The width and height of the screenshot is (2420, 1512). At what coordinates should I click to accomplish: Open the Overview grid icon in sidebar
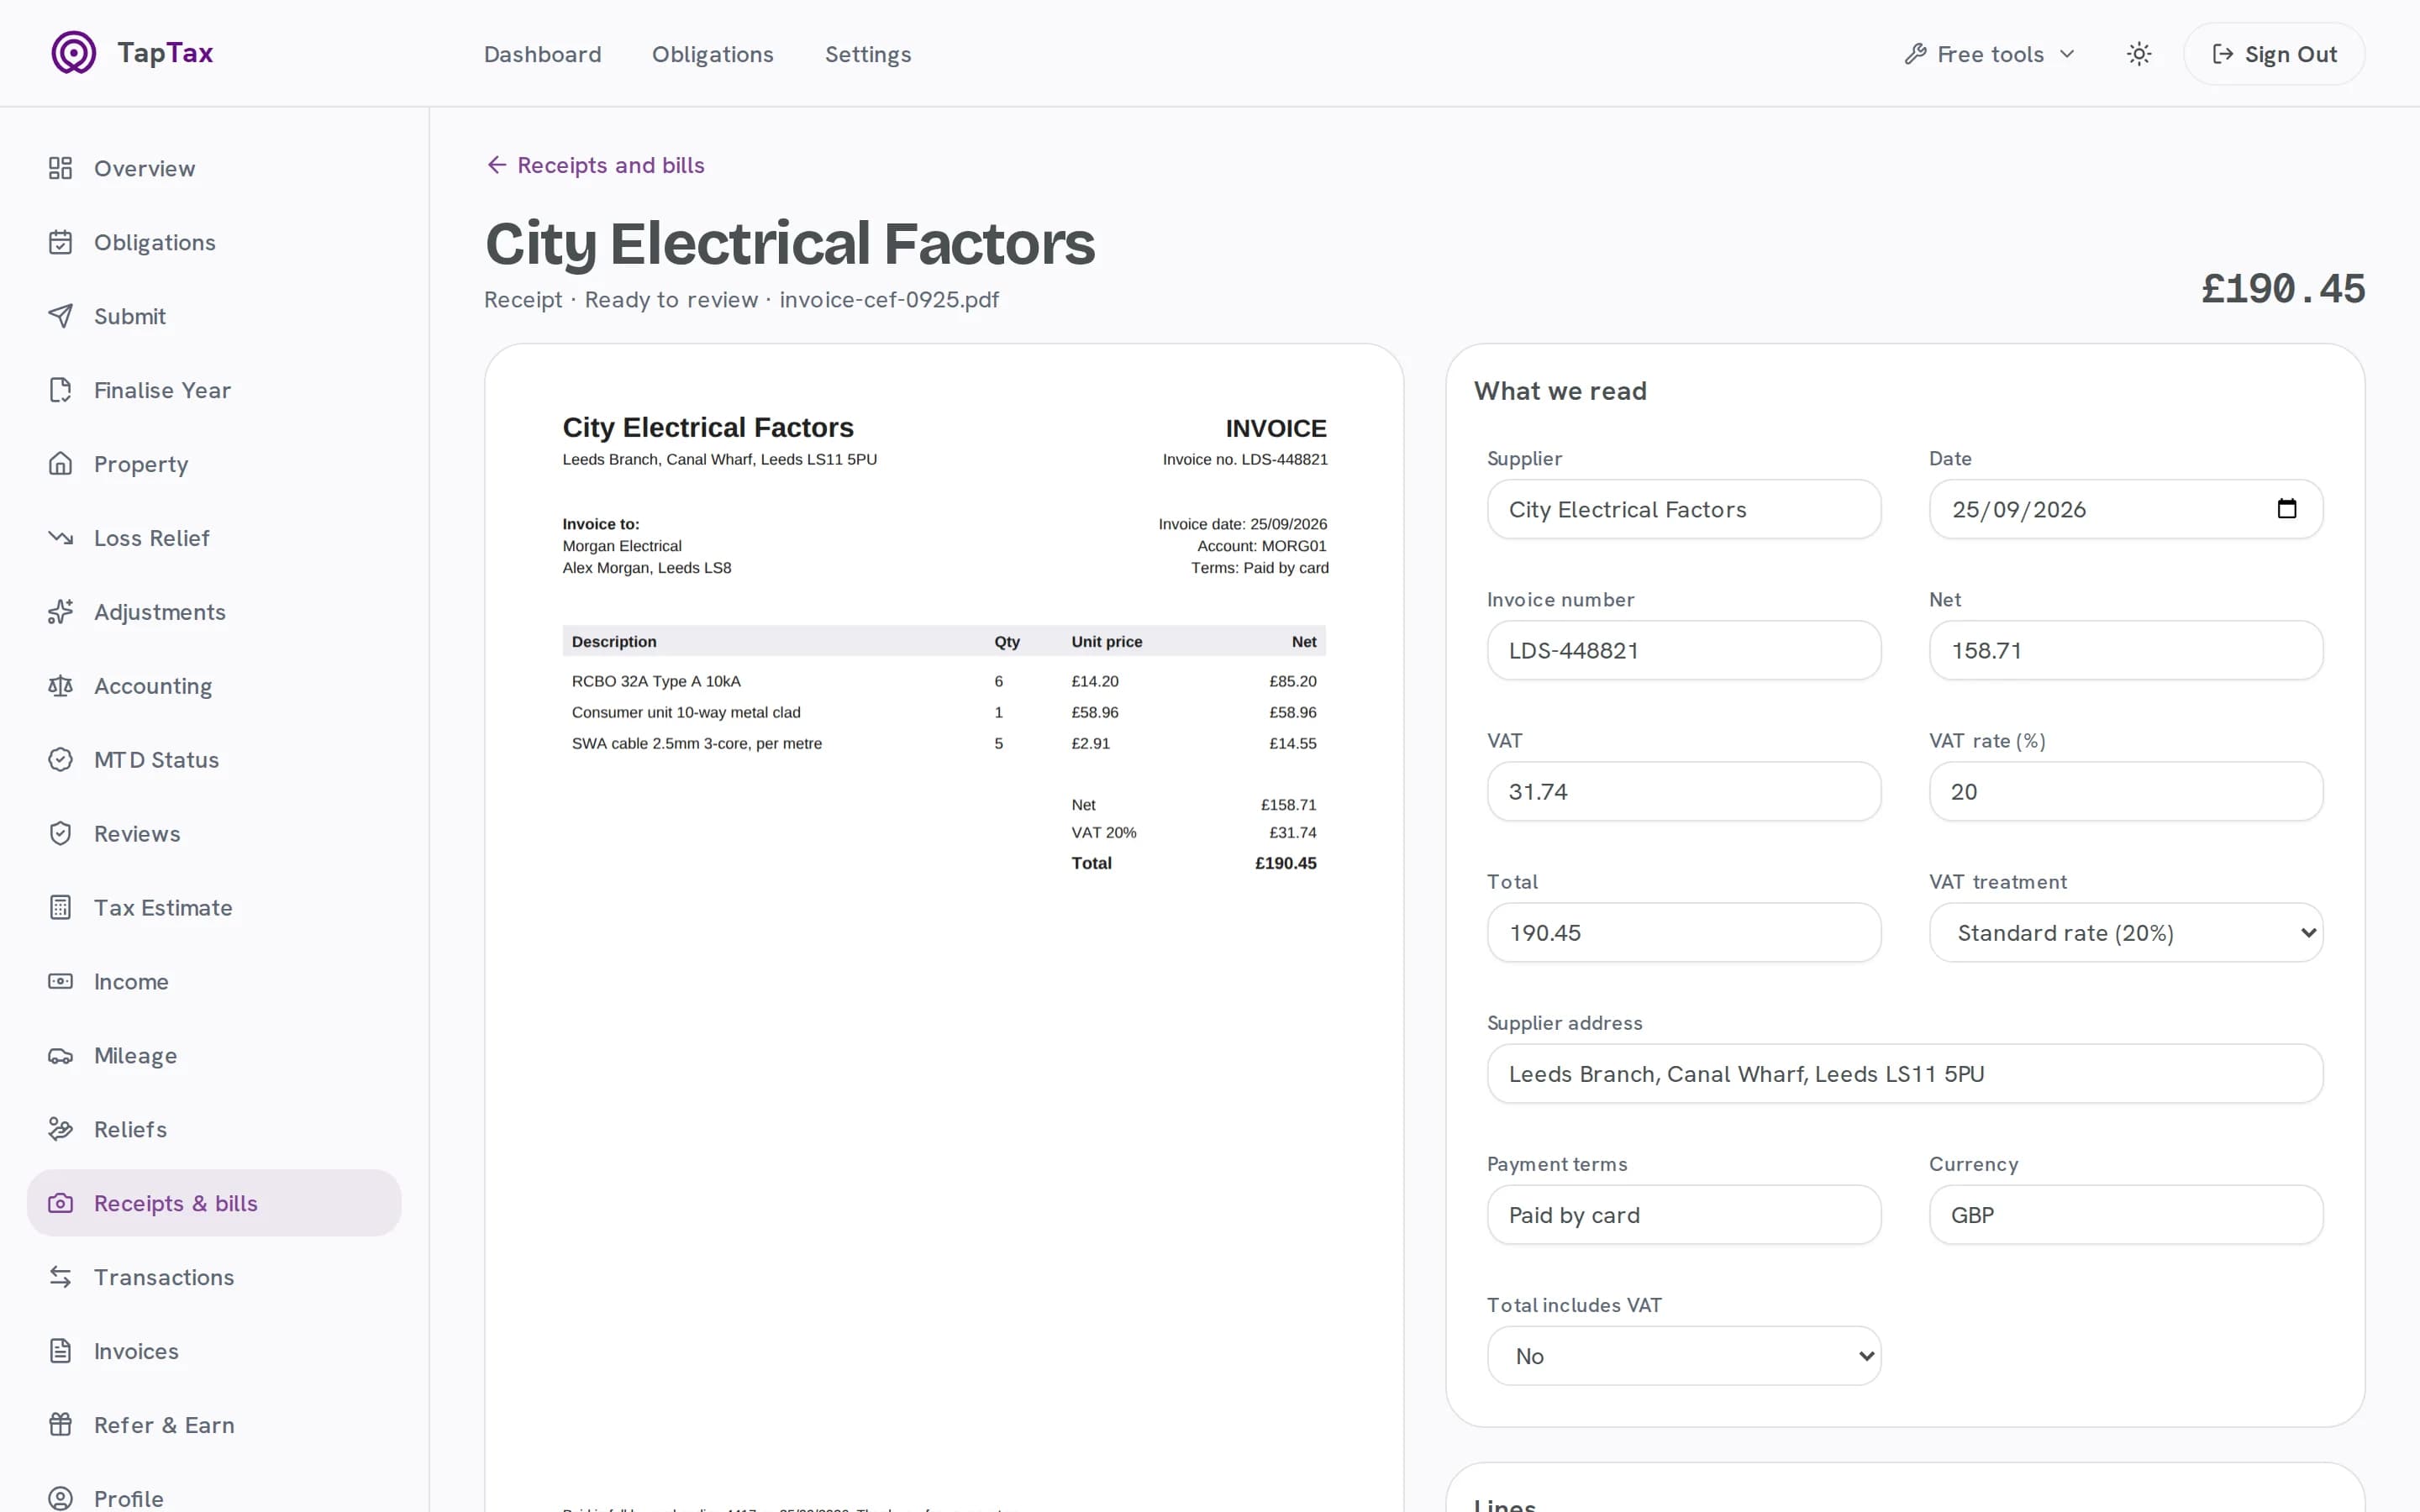(61, 168)
